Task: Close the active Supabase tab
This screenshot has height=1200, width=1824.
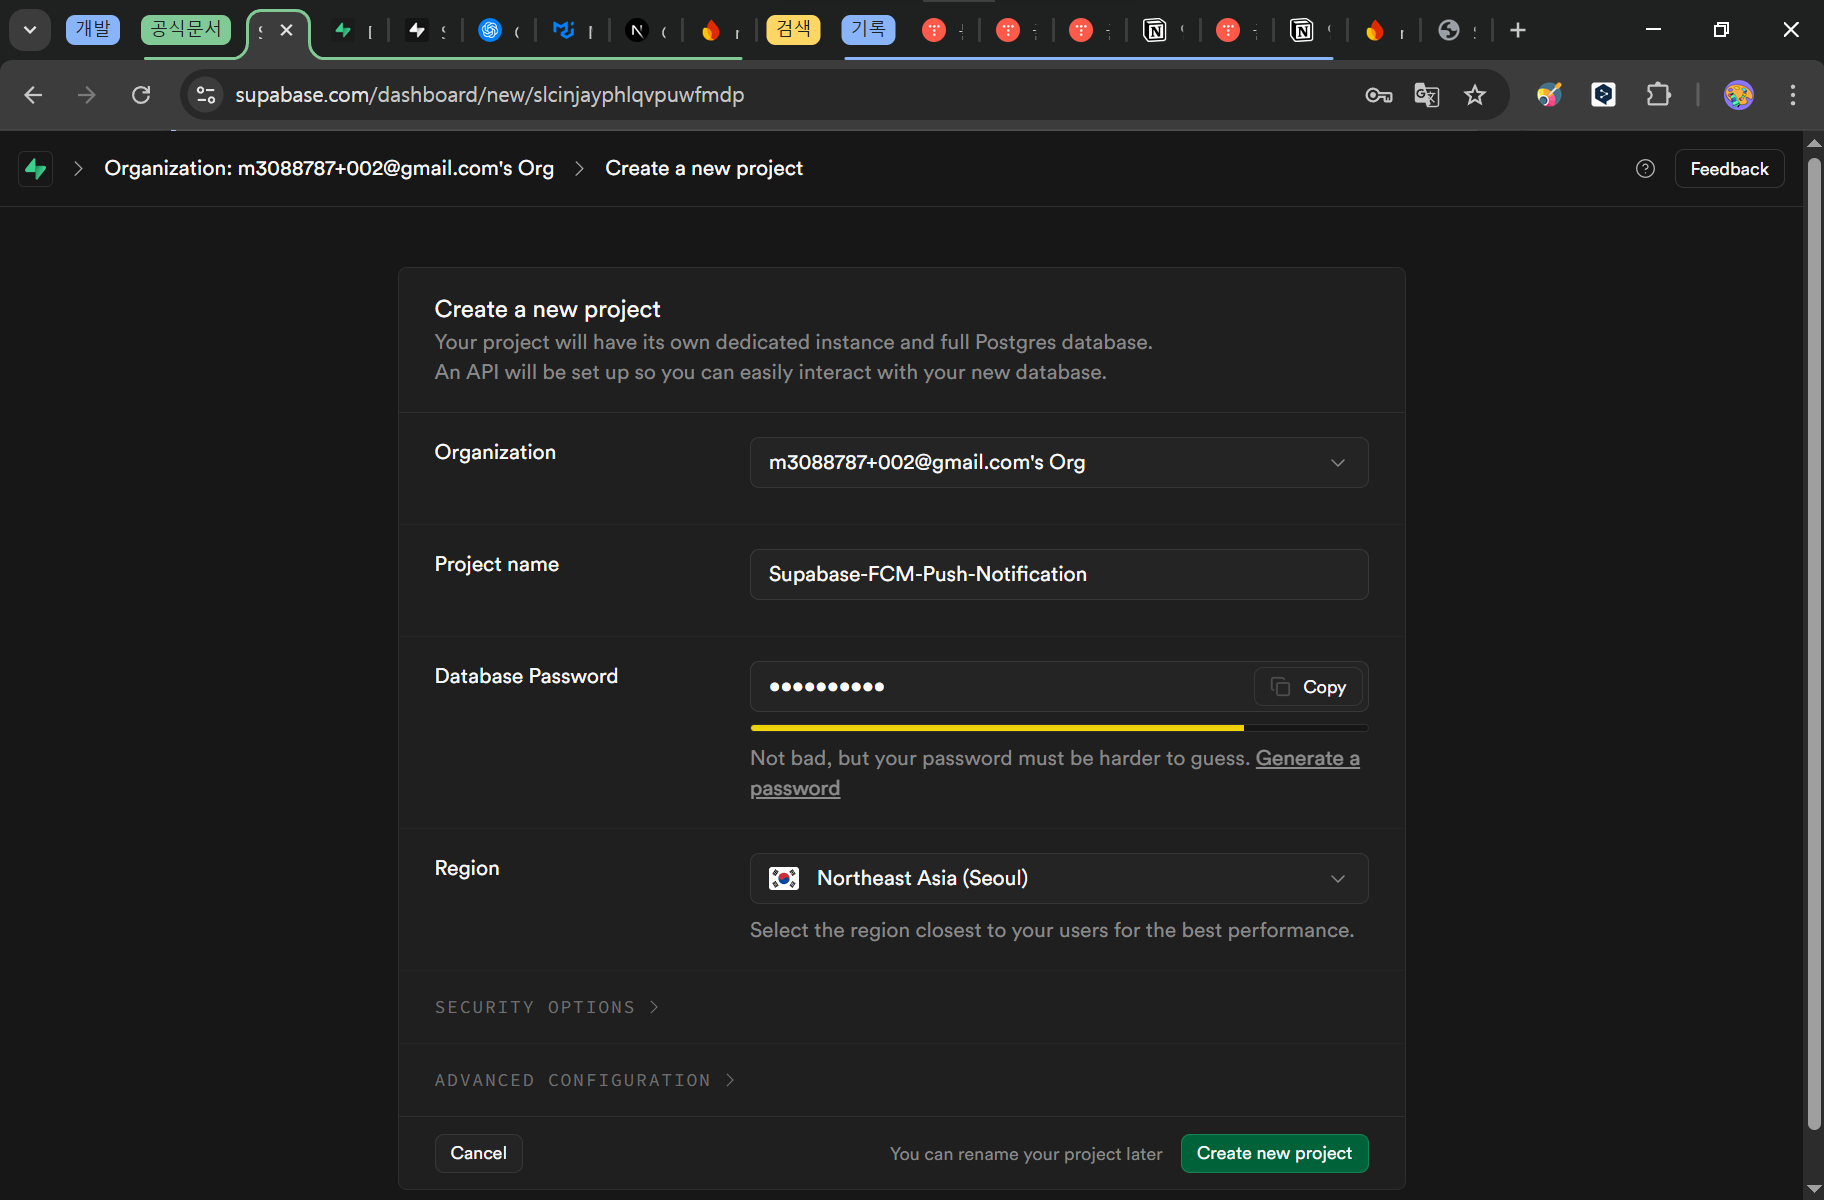Action: tap(287, 30)
